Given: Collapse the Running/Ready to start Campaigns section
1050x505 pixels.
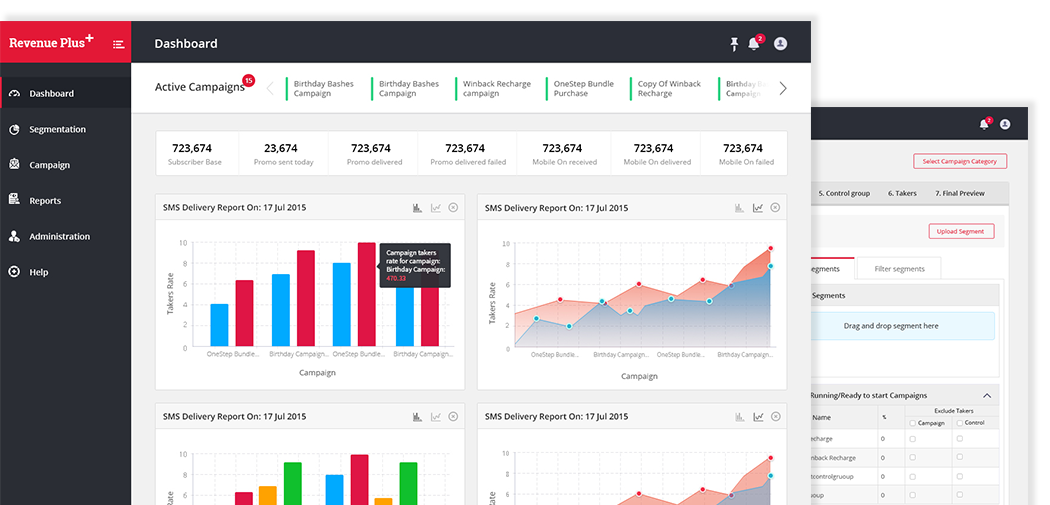Looking at the screenshot, I should click(x=987, y=396).
